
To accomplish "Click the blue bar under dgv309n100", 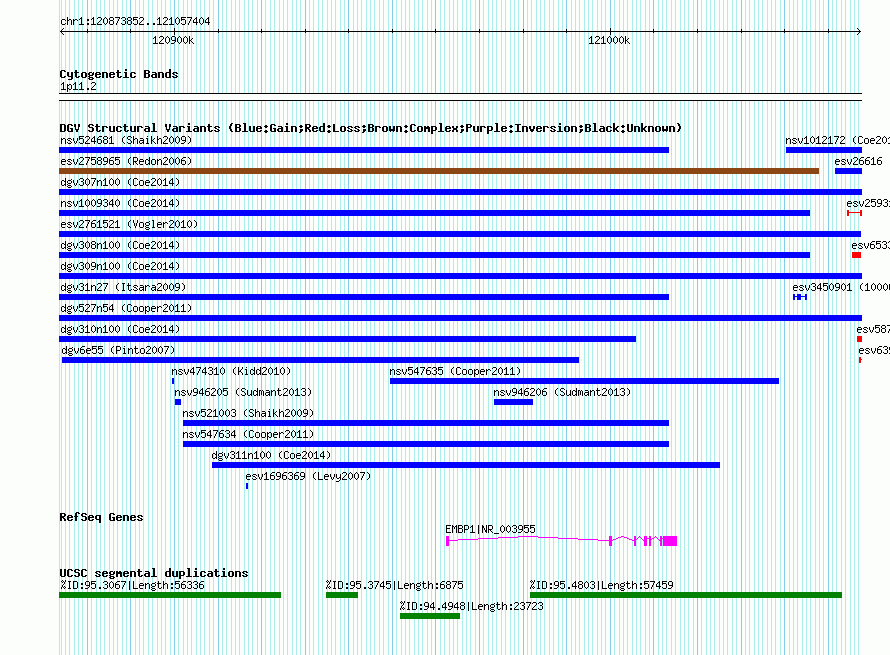I will [460, 276].
